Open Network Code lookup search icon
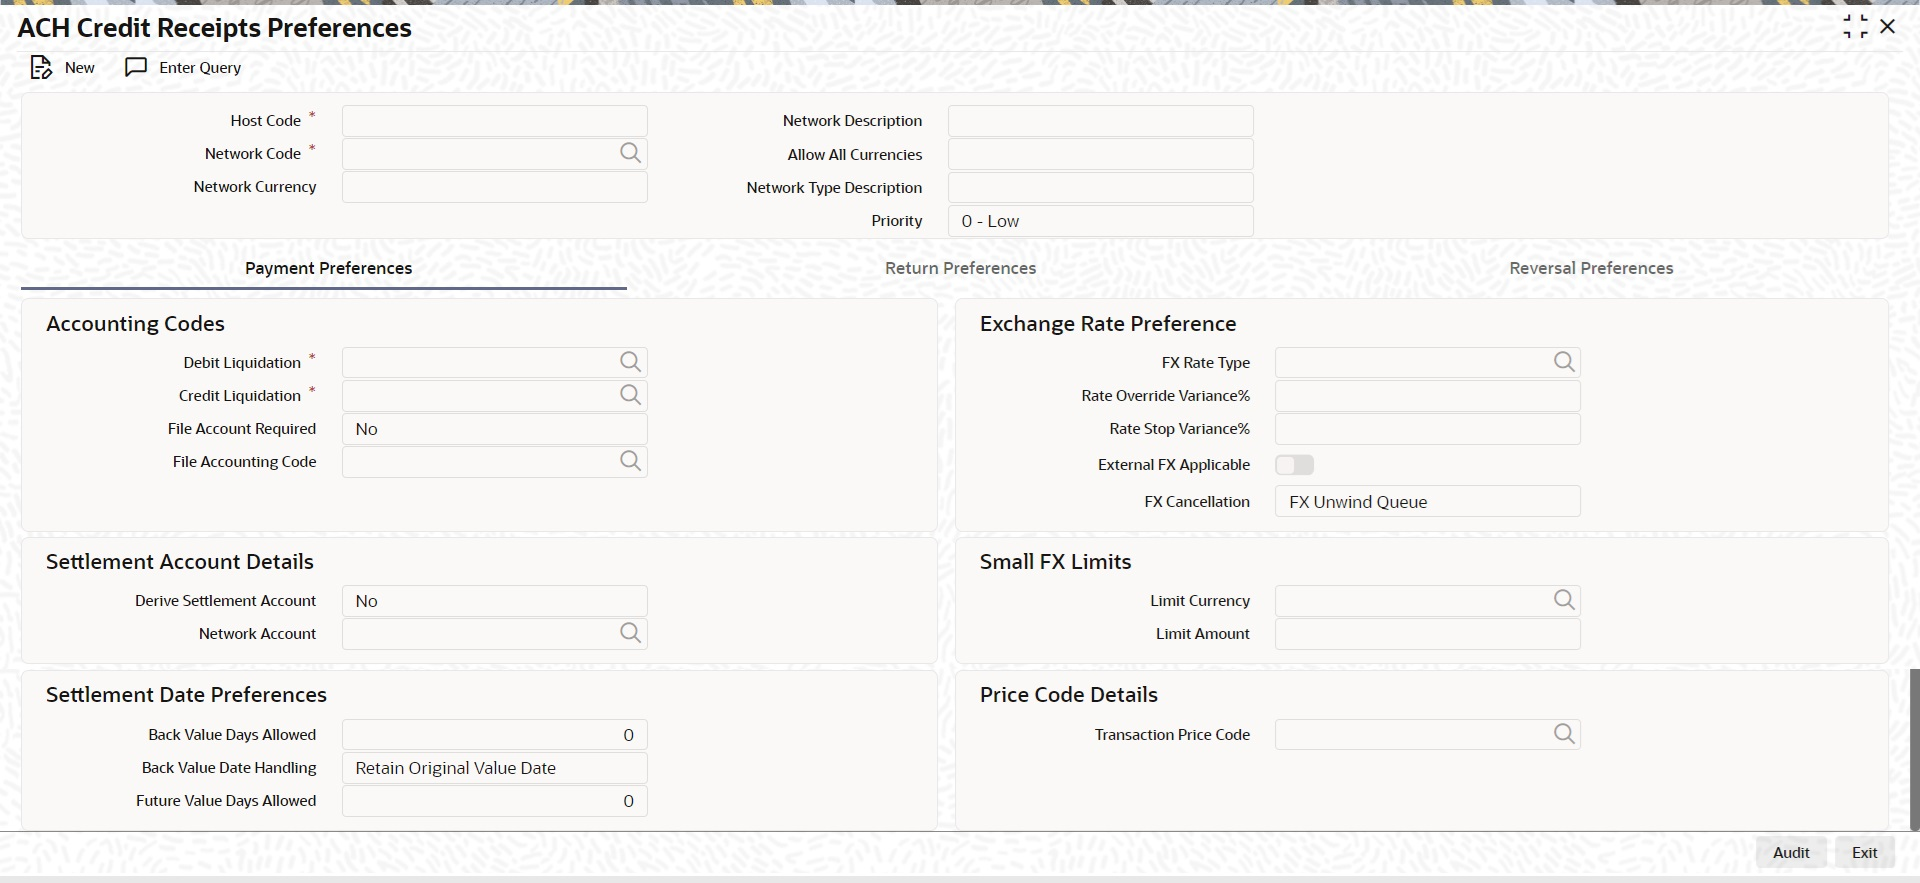Image resolution: width=1920 pixels, height=883 pixels. coord(630,153)
